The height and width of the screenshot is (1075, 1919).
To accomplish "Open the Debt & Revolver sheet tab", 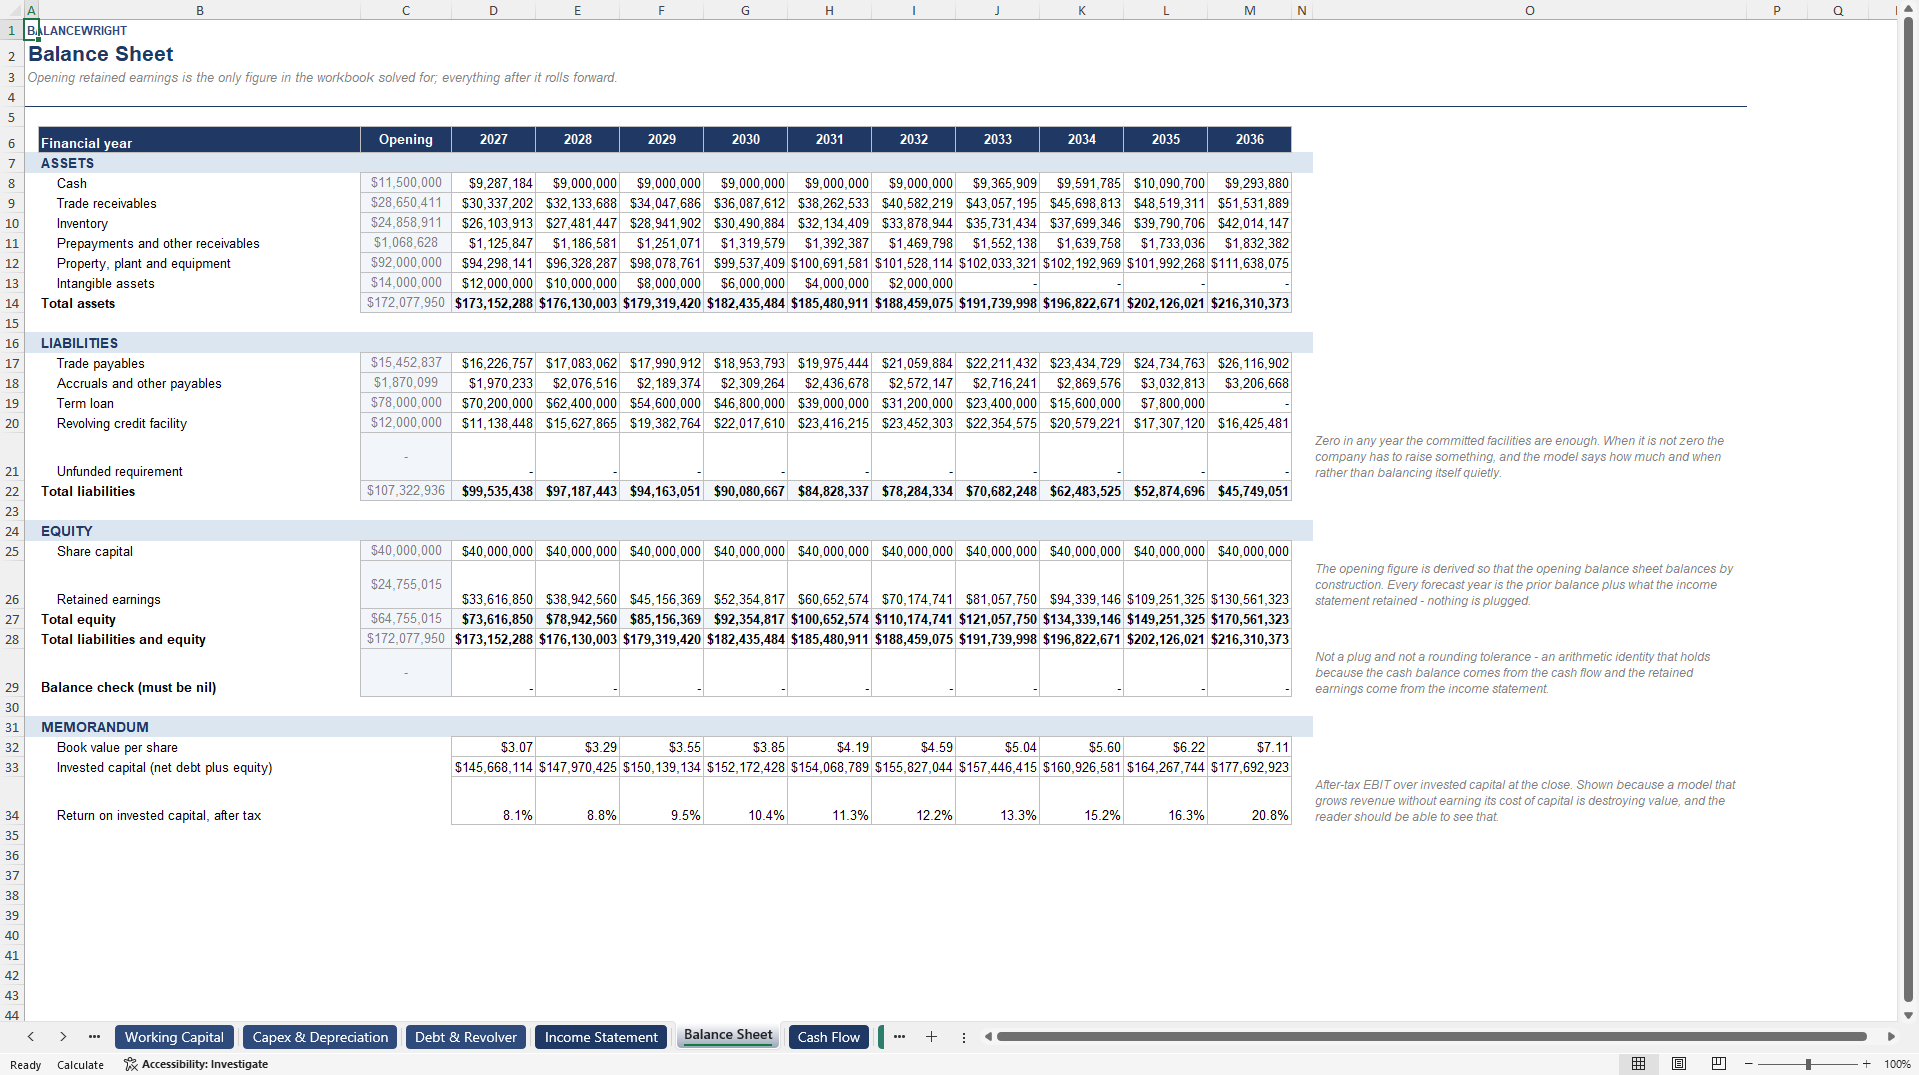I will [465, 1037].
